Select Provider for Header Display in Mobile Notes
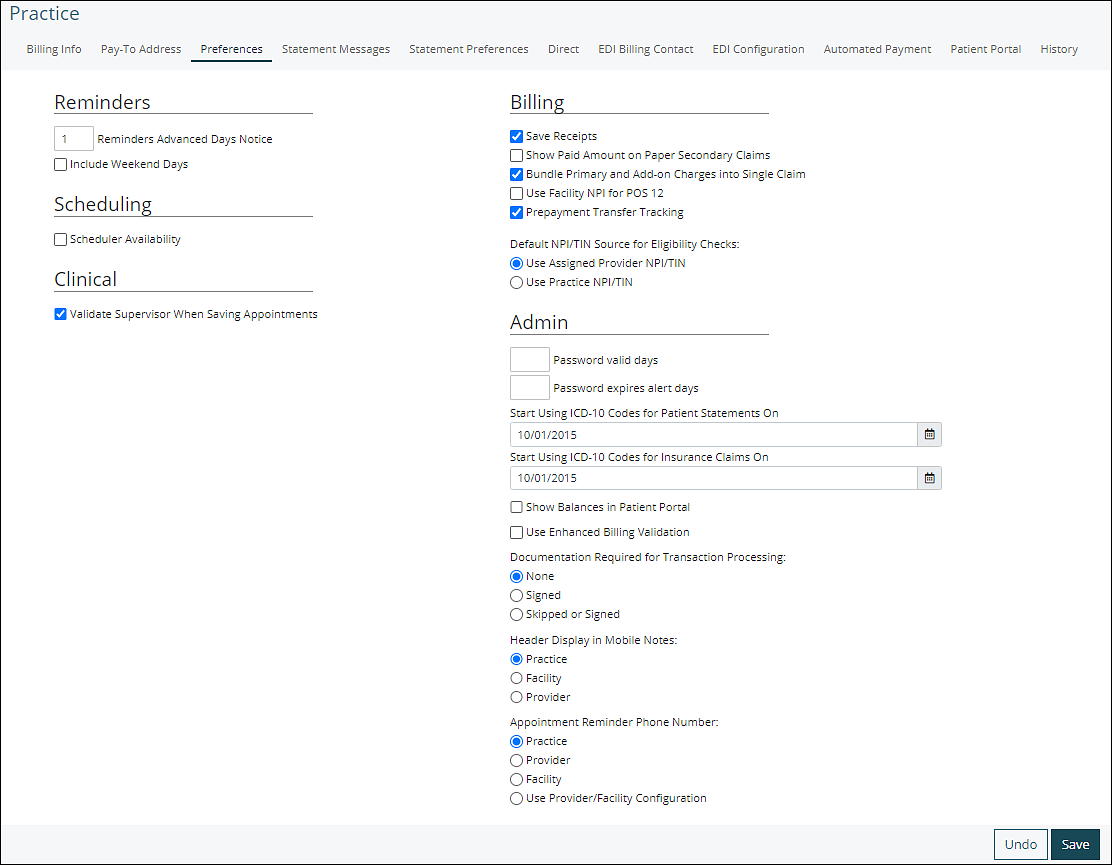This screenshot has width=1112, height=865. 516,698
